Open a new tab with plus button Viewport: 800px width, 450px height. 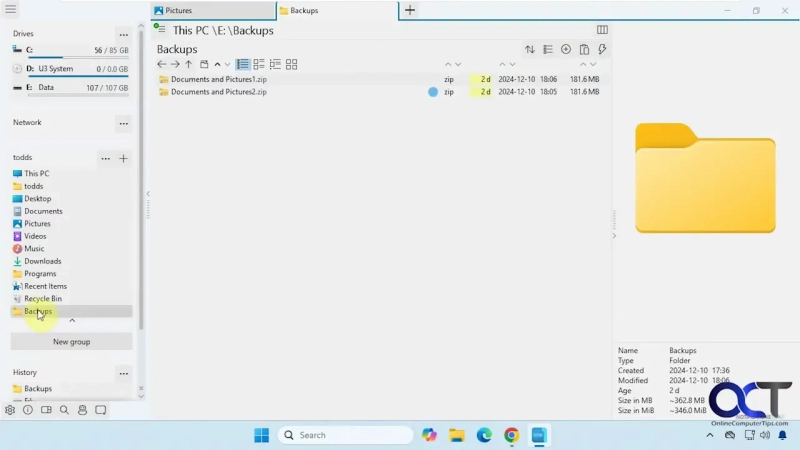click(x=410, y=10)
